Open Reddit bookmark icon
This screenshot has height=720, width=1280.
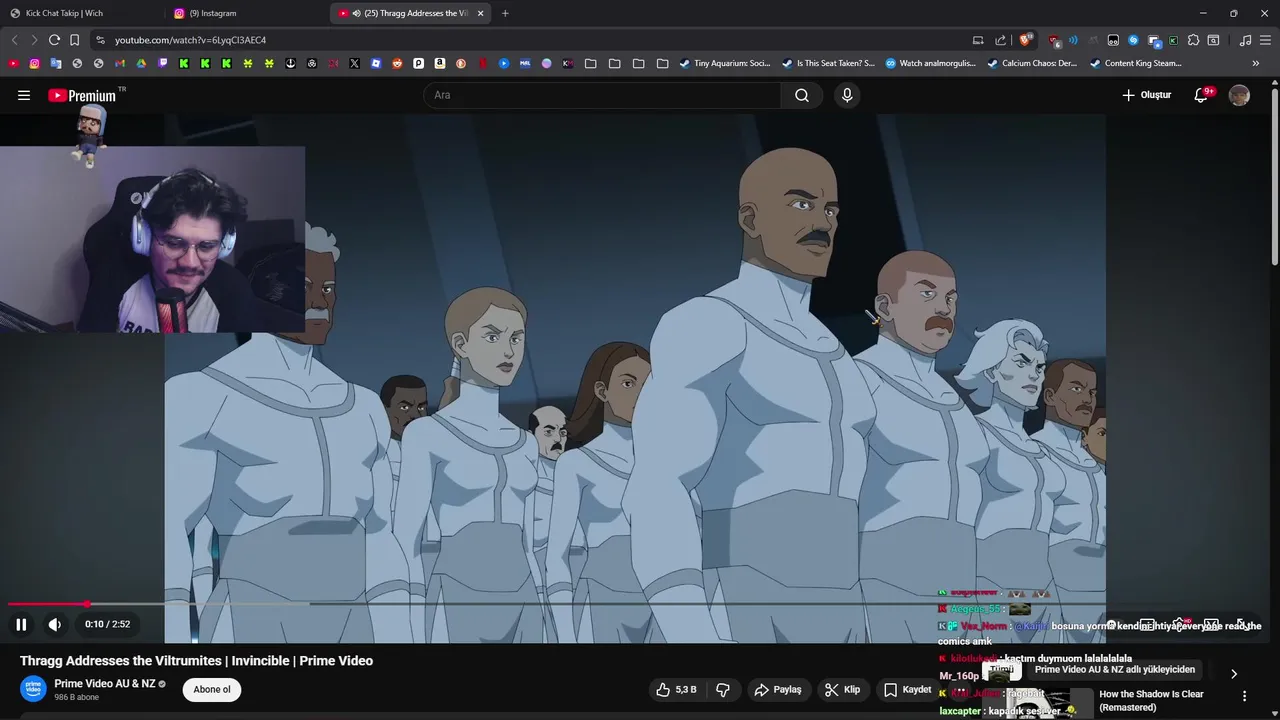click(x=397, y=63)
